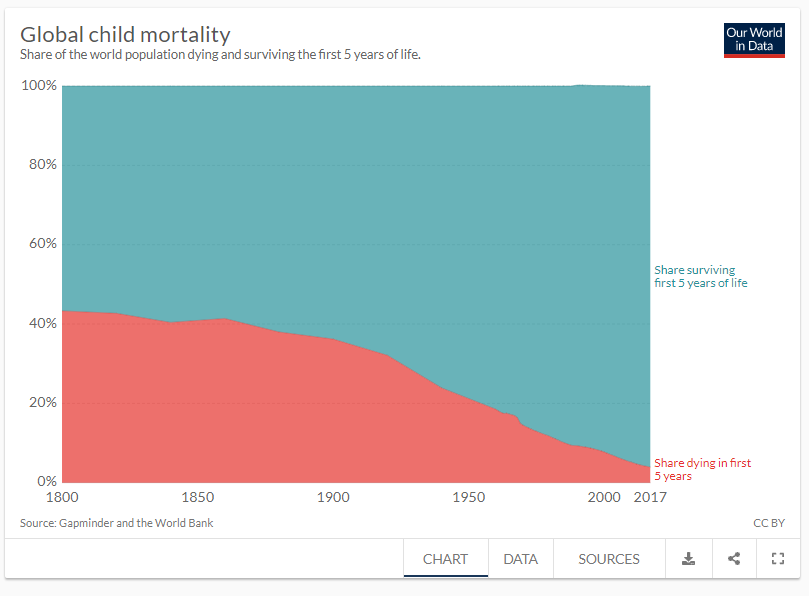Viewport: 809px width, 596px height.
Task: Click the 1800 x-axis label
Action: [62, 497]
